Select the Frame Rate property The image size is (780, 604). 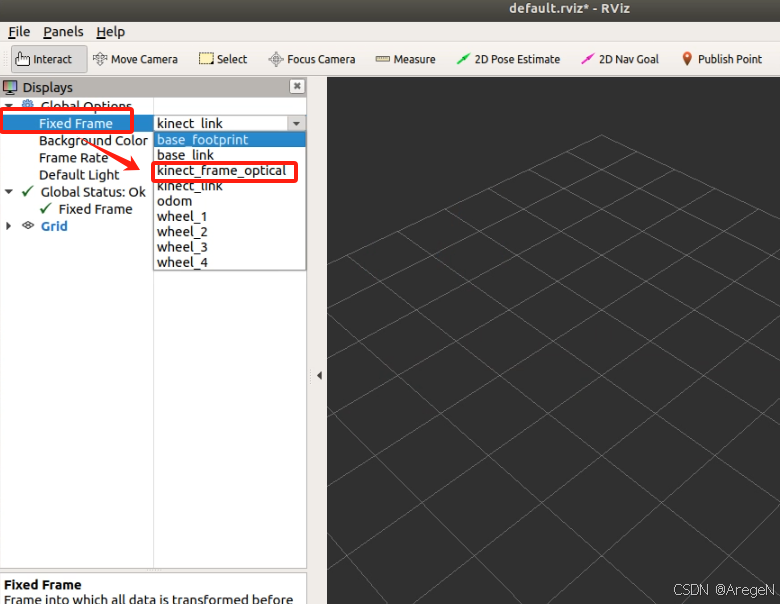73,158
